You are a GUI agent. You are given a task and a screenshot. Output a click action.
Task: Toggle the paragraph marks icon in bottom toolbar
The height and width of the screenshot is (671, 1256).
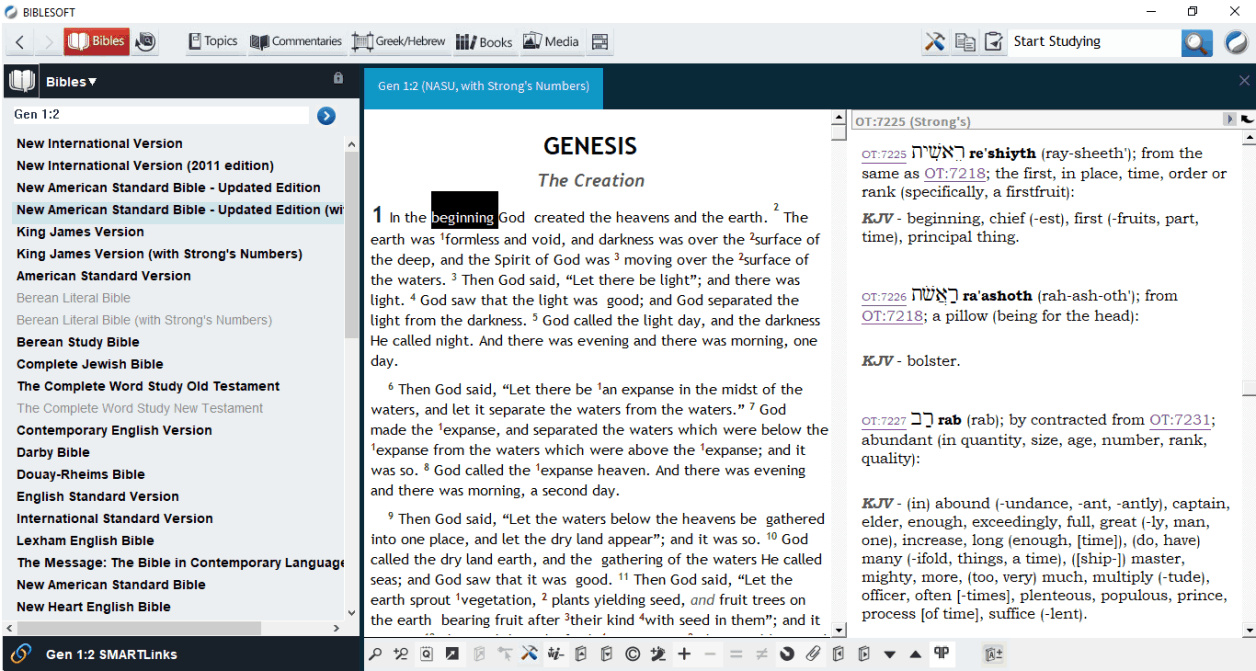point(941,653)
